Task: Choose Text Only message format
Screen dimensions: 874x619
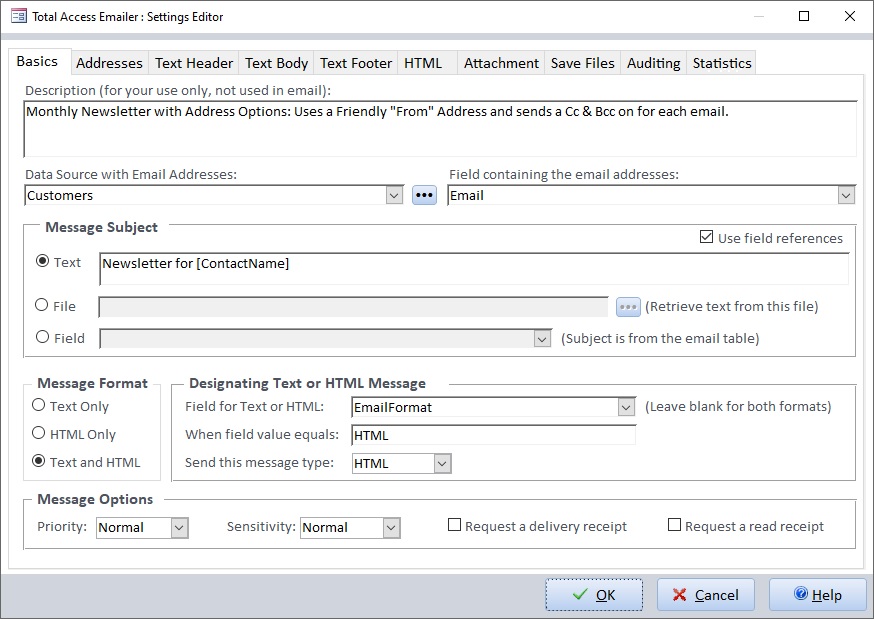Action: tap(38, 405)
